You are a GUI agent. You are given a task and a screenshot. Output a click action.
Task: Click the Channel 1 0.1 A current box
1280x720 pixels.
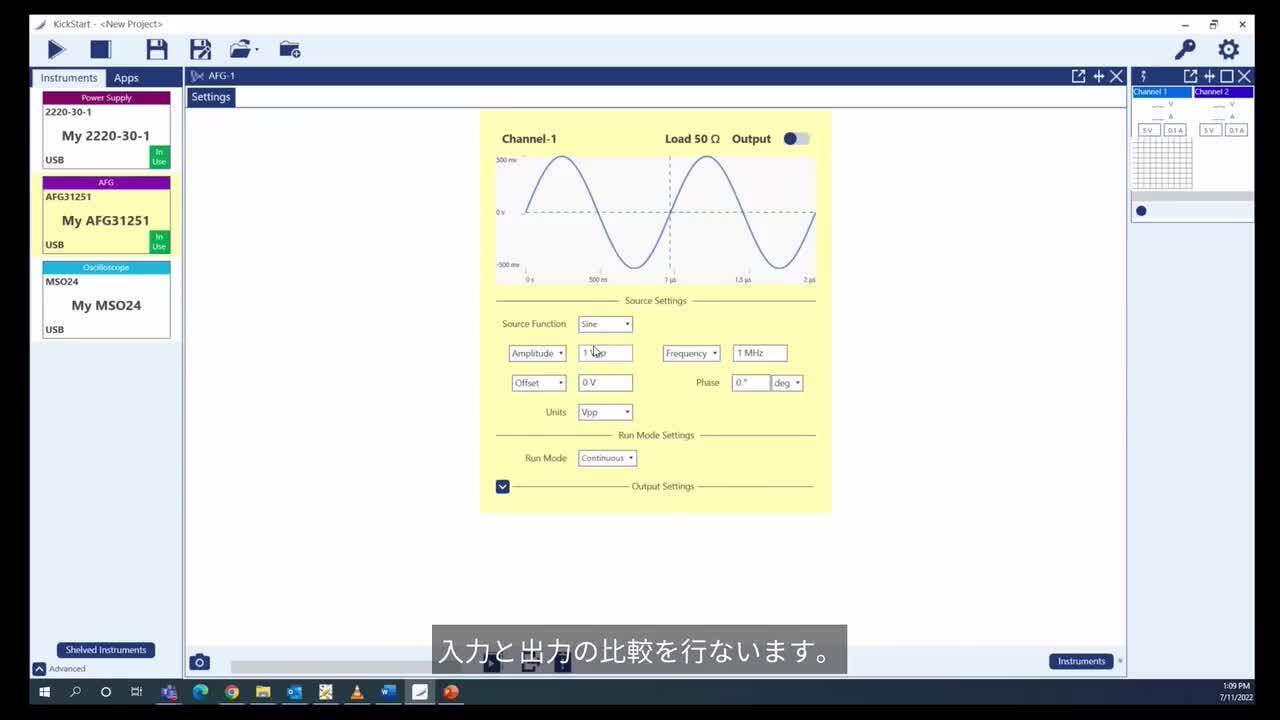tap(1175, 130)
